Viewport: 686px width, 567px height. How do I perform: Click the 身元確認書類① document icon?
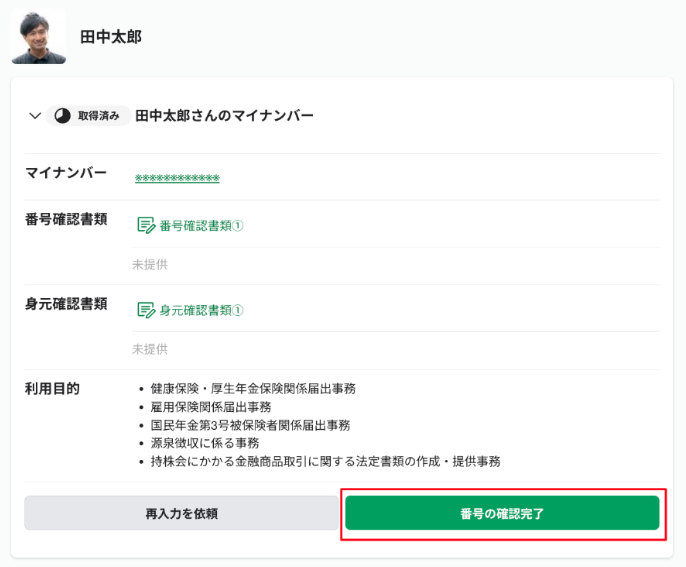click(x=146, y=310)
